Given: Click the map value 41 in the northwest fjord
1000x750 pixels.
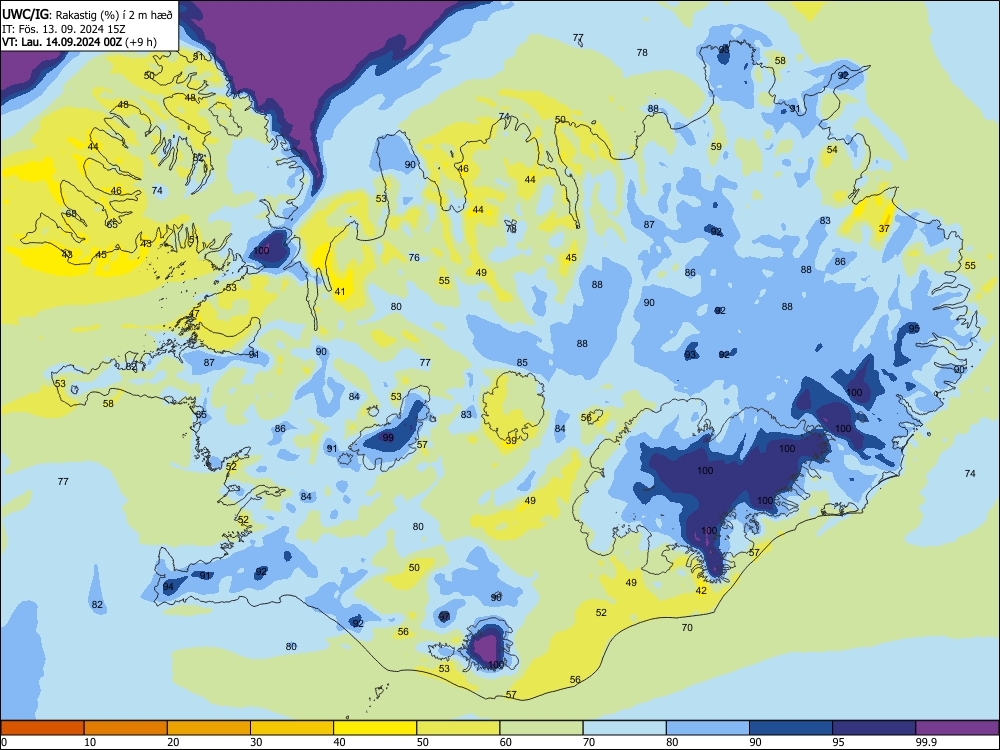Looking at the screenshot, I should click(340, 291).
